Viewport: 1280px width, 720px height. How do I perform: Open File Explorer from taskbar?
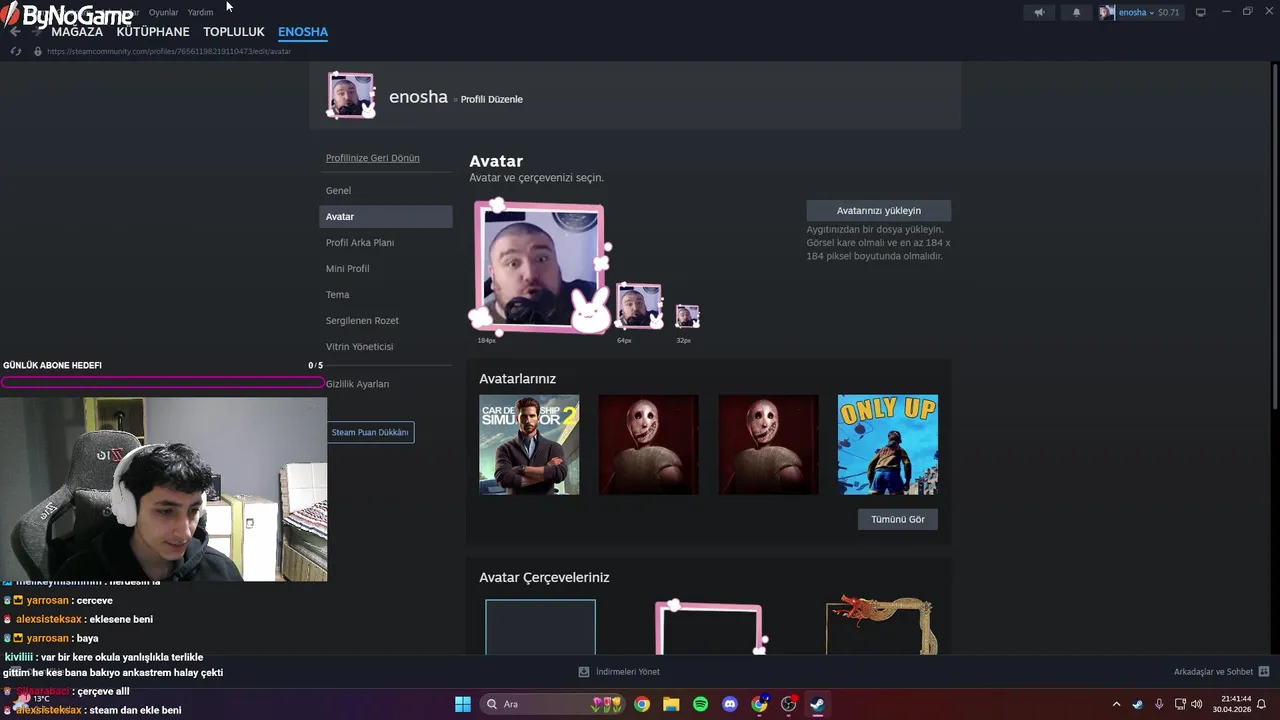pos(671,704)
